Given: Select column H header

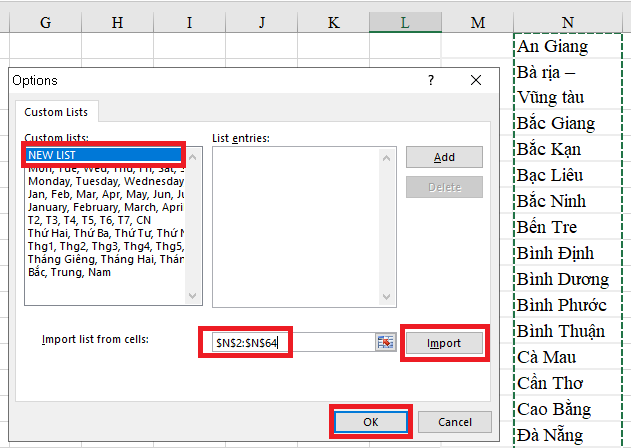Looking at the screenshot, I should [x=117, y=23].
